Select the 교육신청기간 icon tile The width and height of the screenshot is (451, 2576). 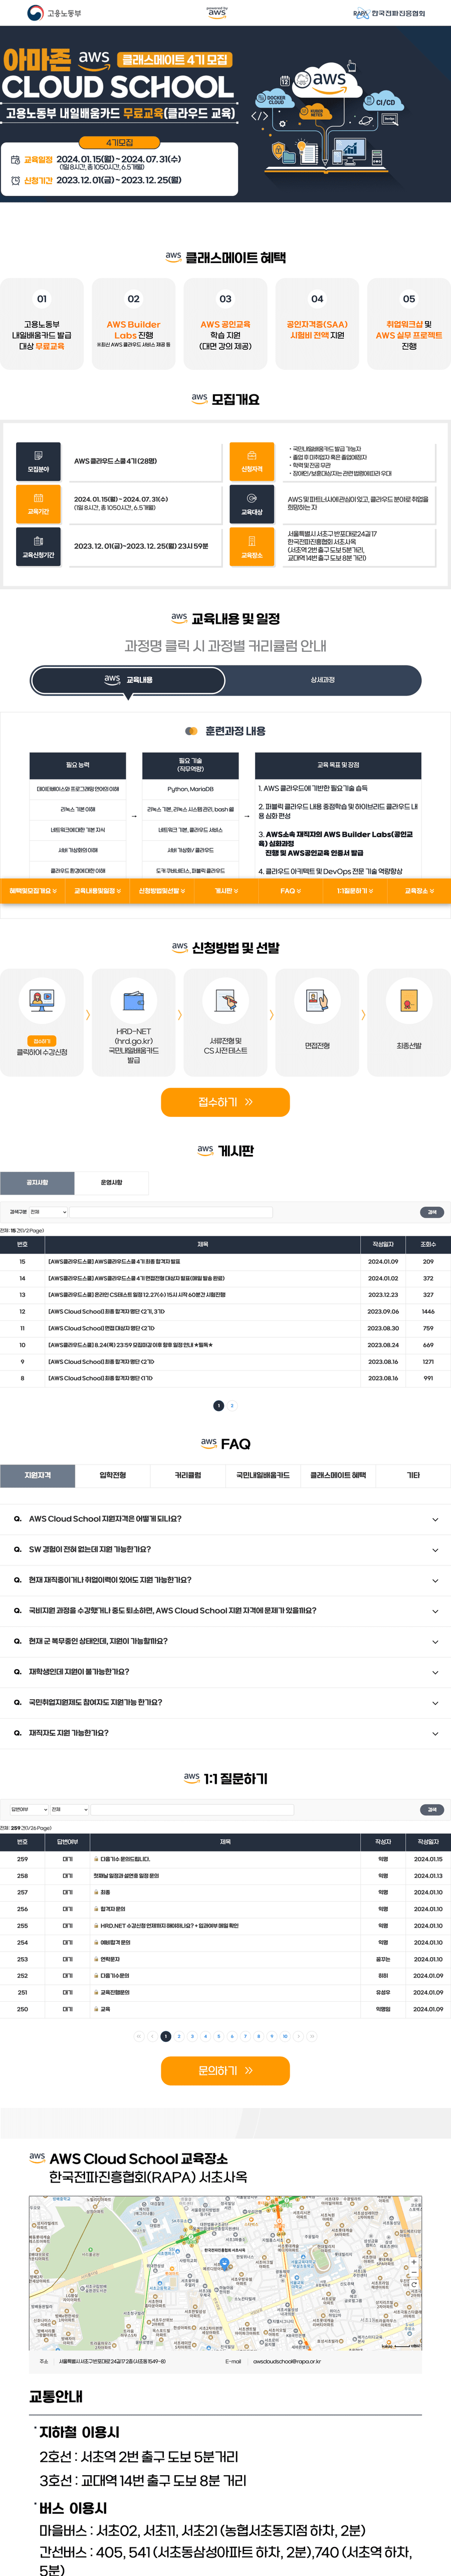click(x=38, y=546)
